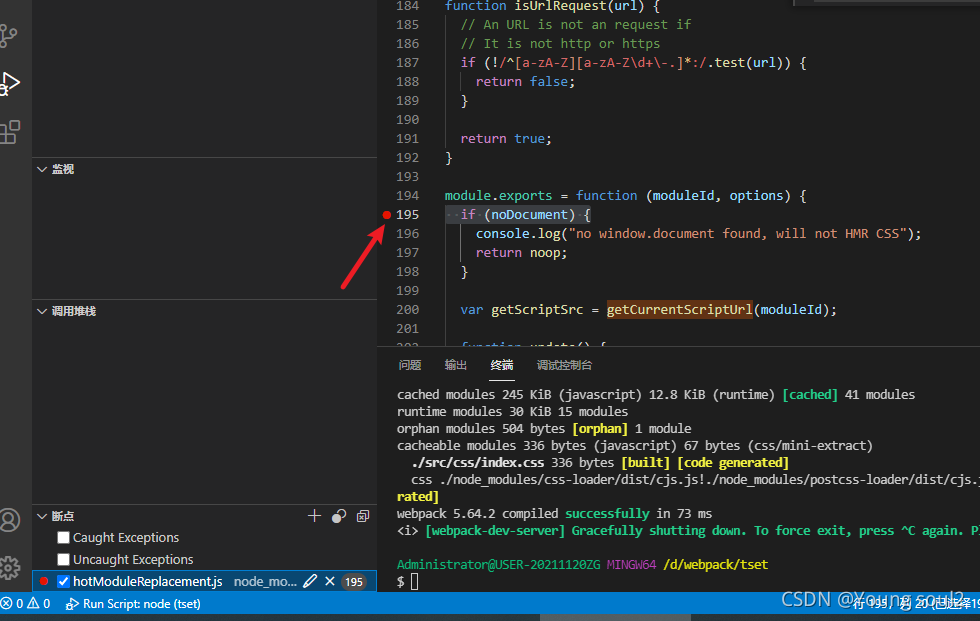Click 'module.exports' on line 194
980x621 pixels.
click(498, 196)
